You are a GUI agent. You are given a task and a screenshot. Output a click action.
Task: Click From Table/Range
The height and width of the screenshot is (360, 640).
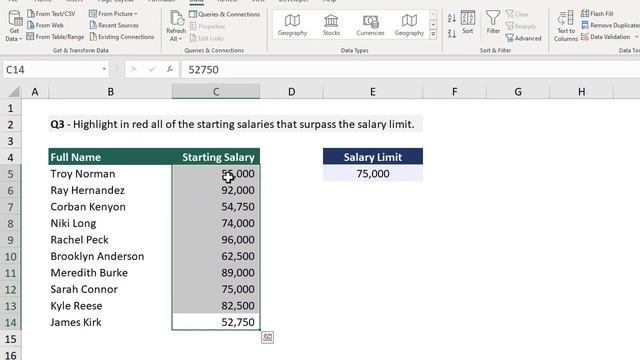[55, 37]
